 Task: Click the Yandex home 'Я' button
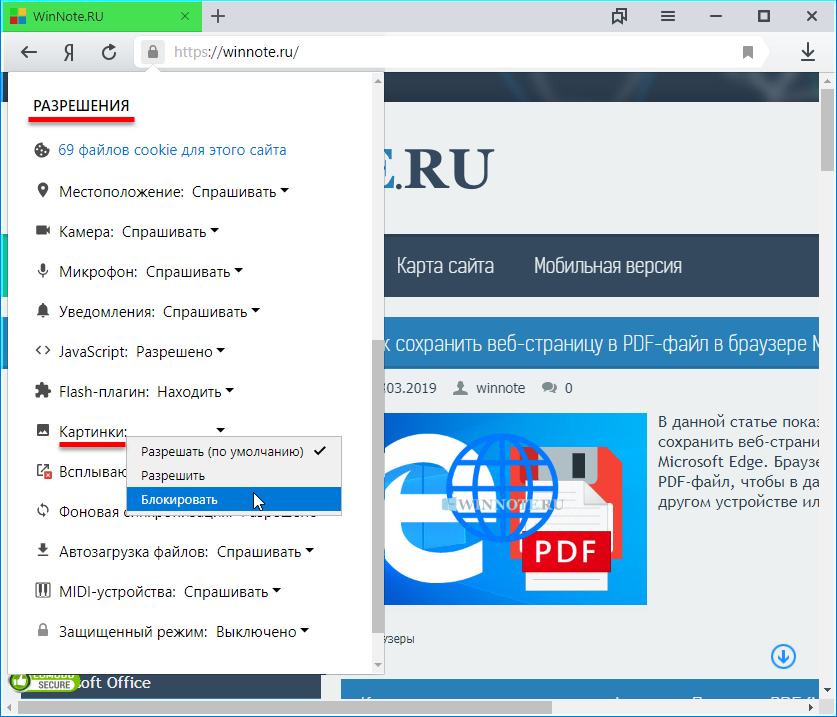(x=69, y=52)
